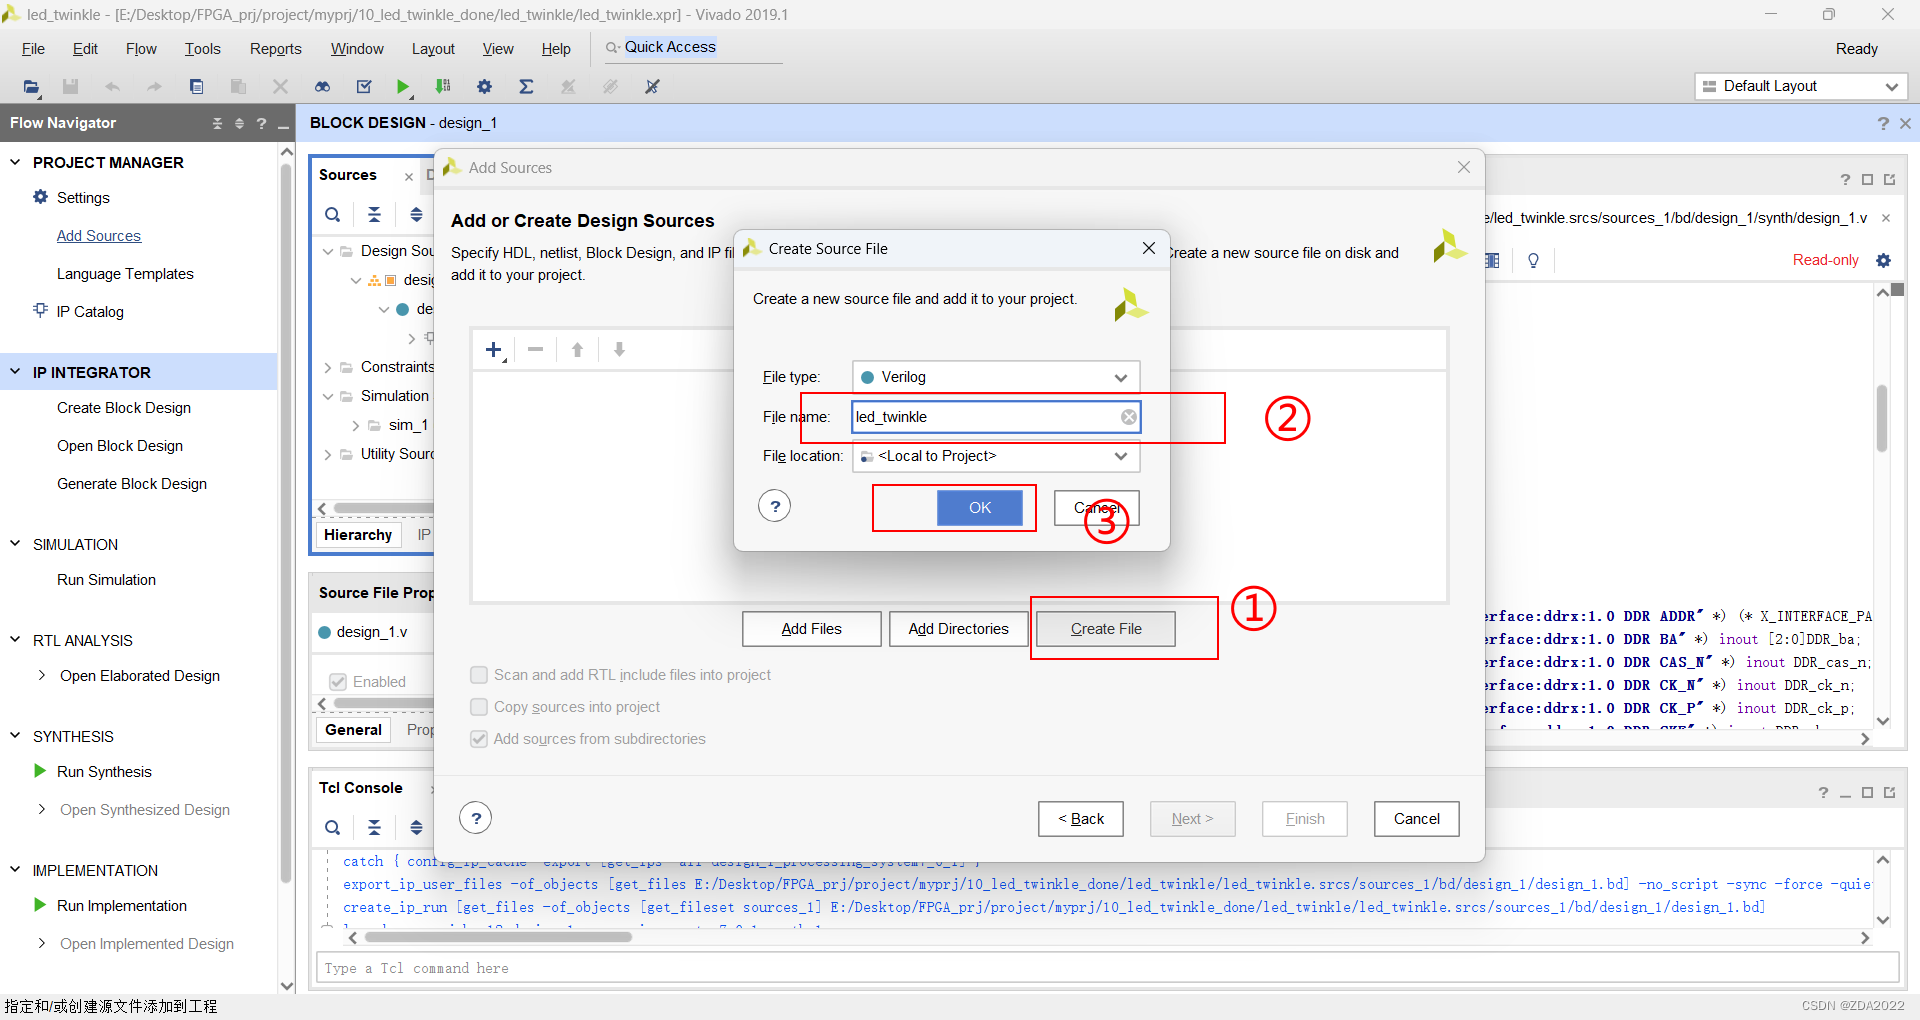This screenshot has height=1020, width=1920.
Task: Click help question icon in Create Source File dialog
Action: (x=774, y=506)
